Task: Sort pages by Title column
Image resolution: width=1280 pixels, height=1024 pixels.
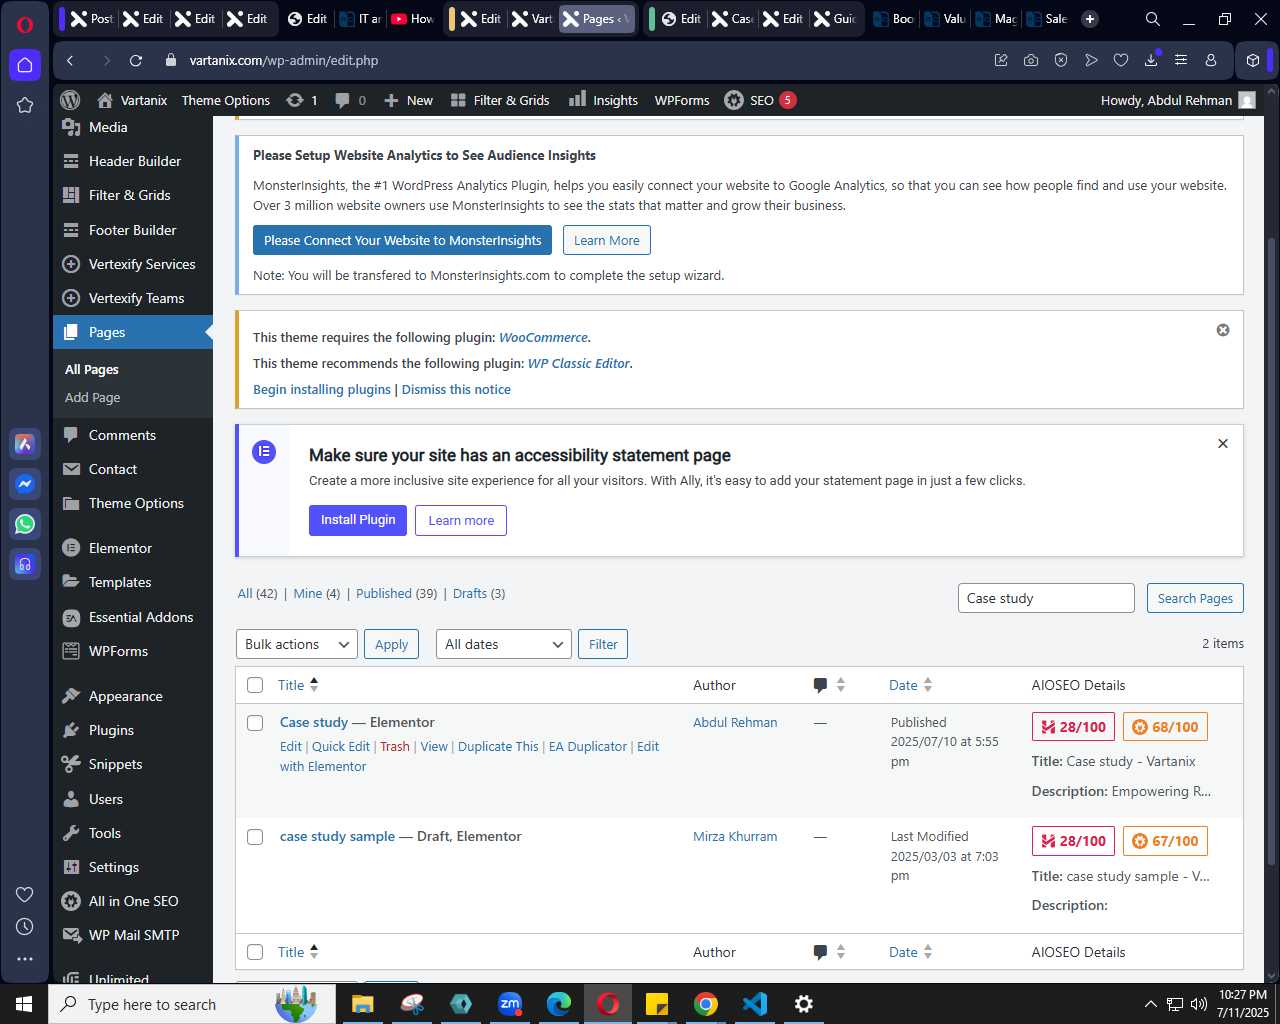Action: [298, 685]
